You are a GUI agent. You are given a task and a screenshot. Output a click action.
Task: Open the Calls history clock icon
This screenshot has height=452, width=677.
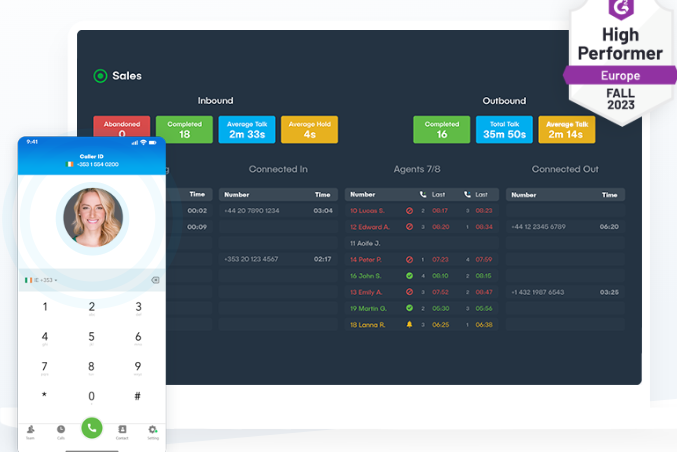point(61,430)
